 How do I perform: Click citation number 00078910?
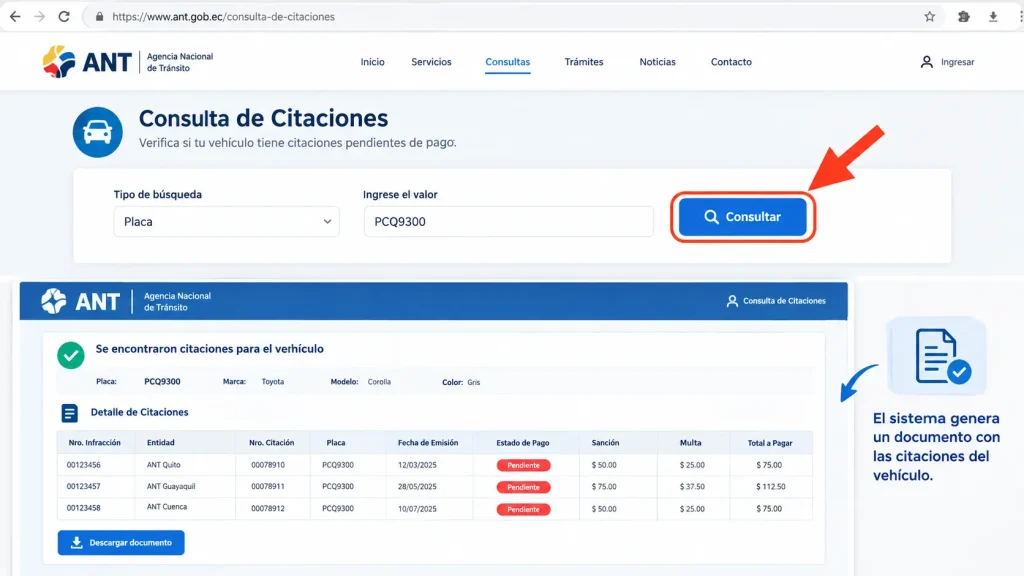pyautogui.click(x=268, y=465)
